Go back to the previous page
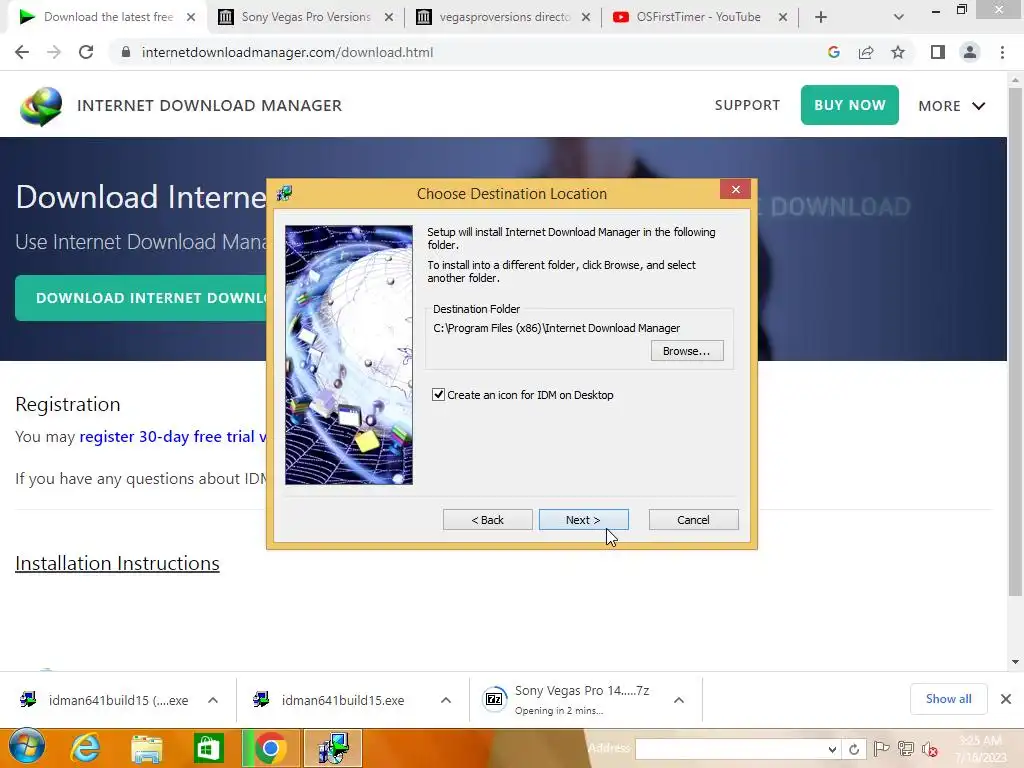 22,52
